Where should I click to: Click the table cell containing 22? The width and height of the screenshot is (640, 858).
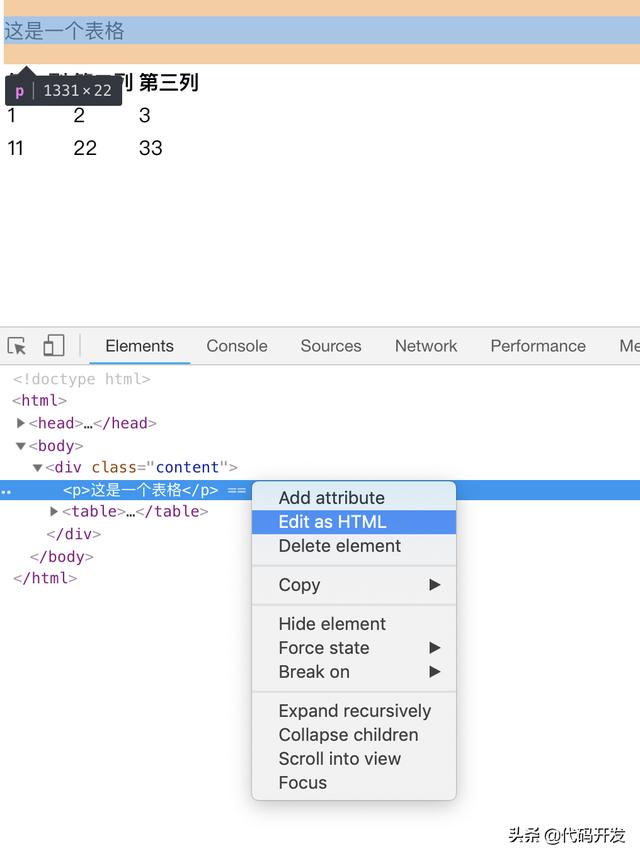click(x=85, y=148)
